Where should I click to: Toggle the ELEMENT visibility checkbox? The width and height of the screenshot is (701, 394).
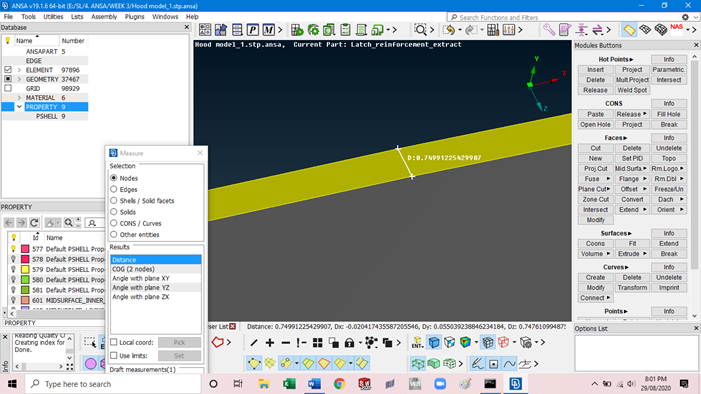pos(8,70)
